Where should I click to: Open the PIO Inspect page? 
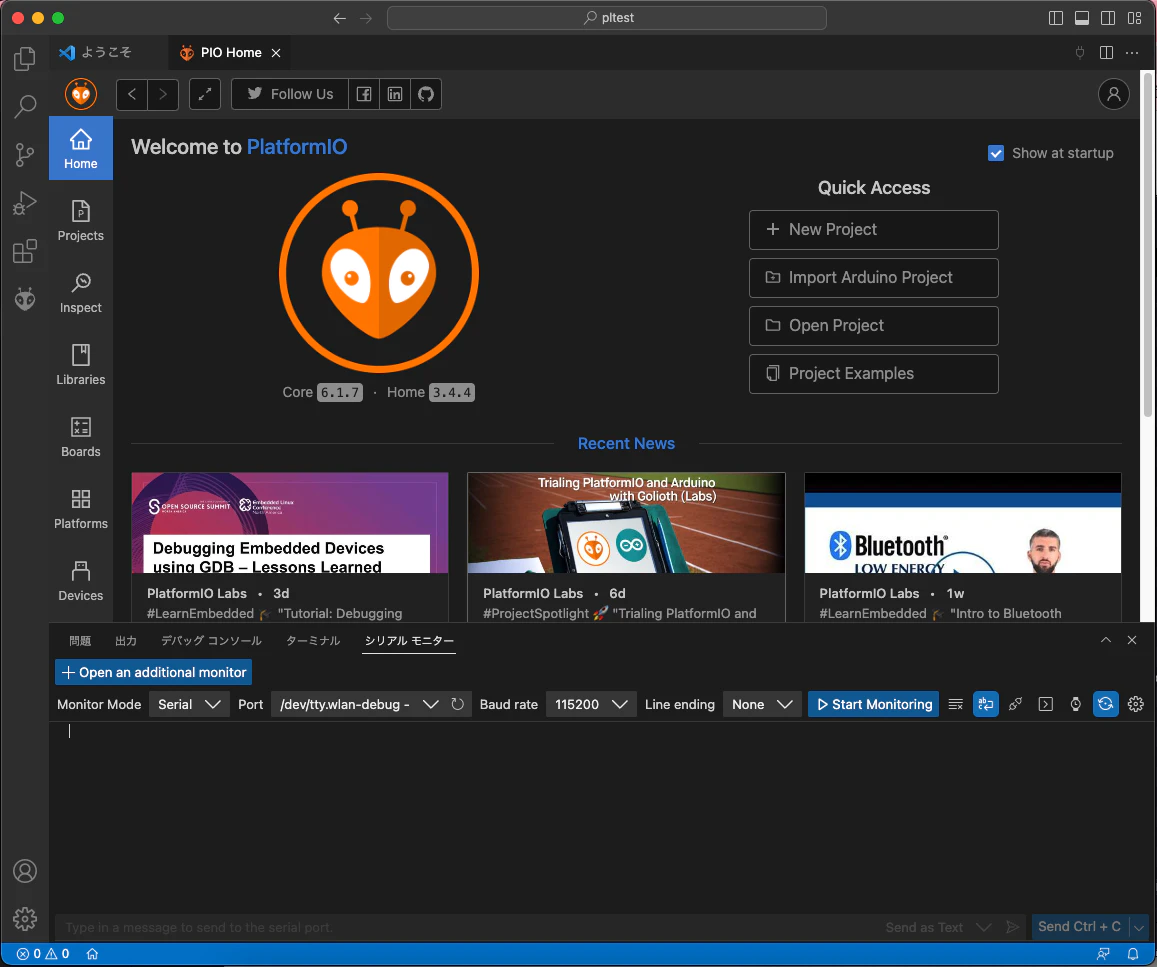coord(80,293)
